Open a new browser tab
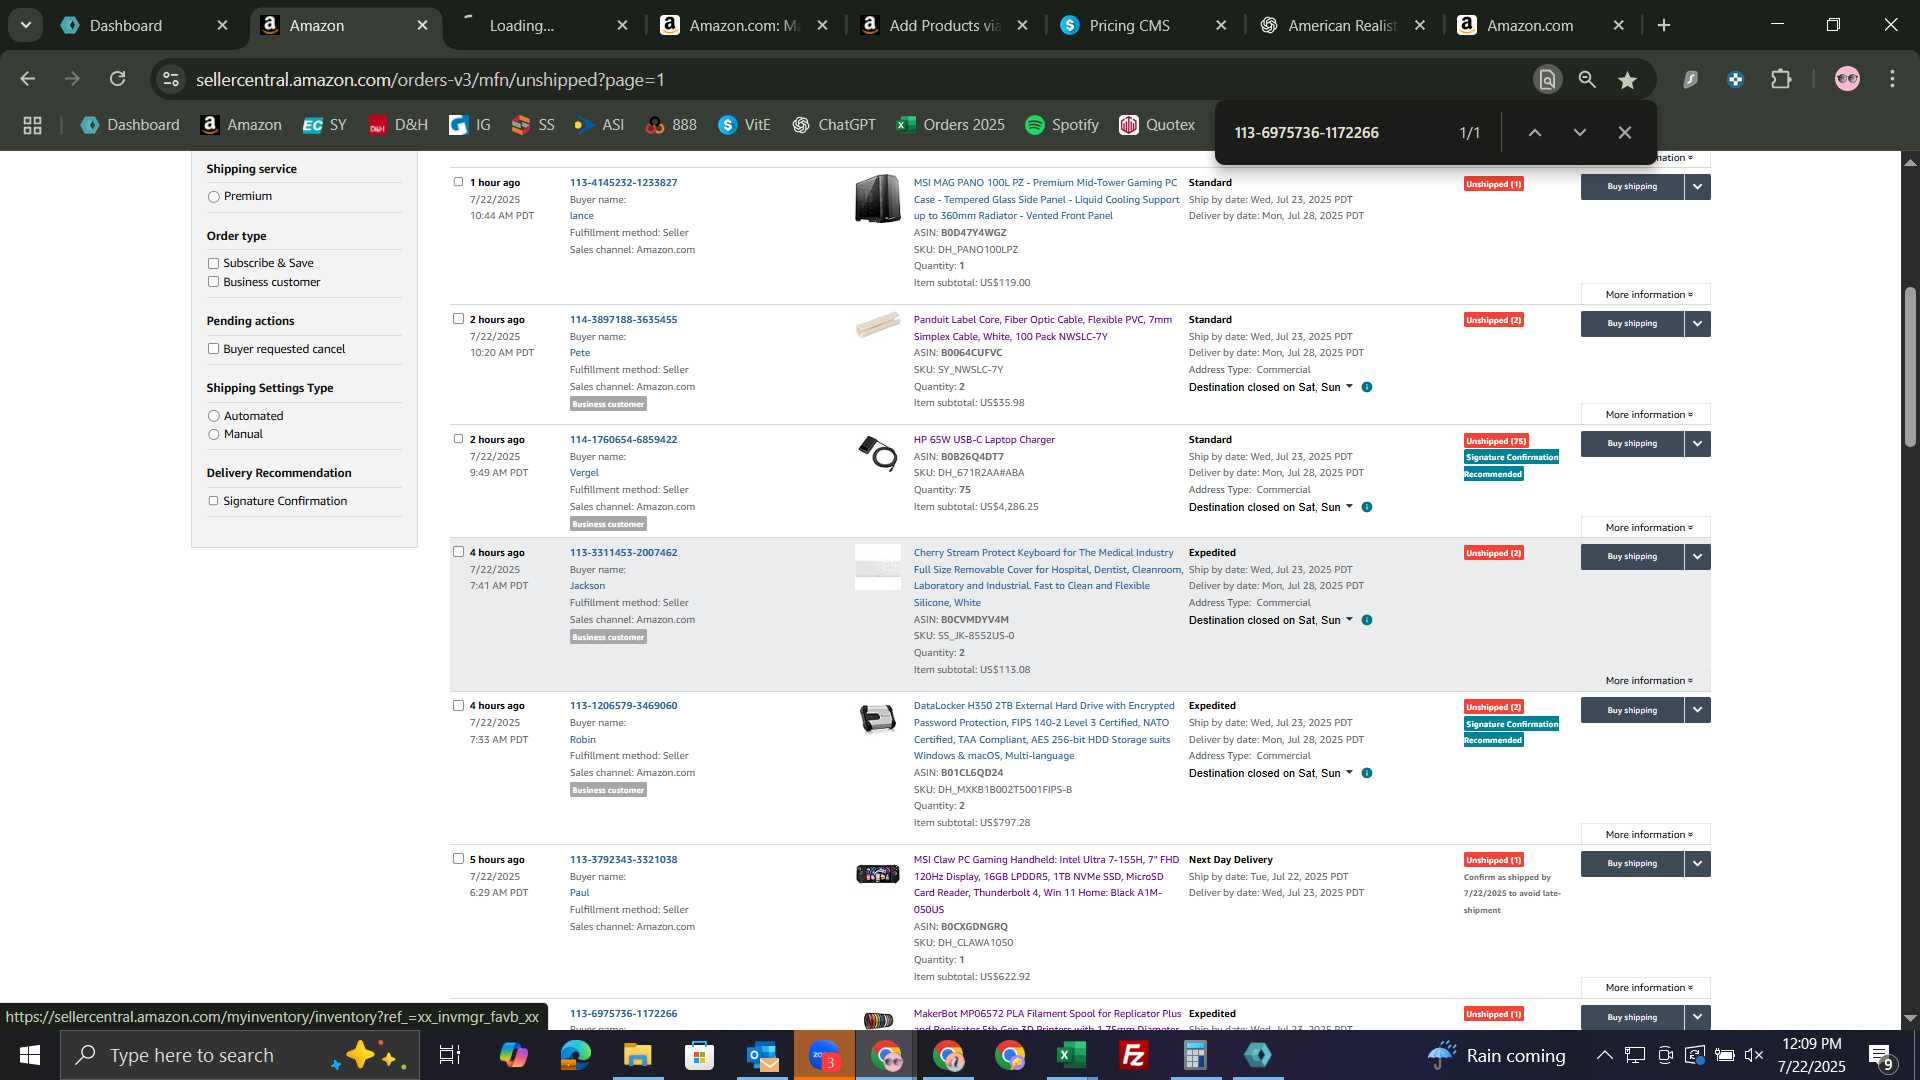The image size is (1920, 1080). (1664, 26)
